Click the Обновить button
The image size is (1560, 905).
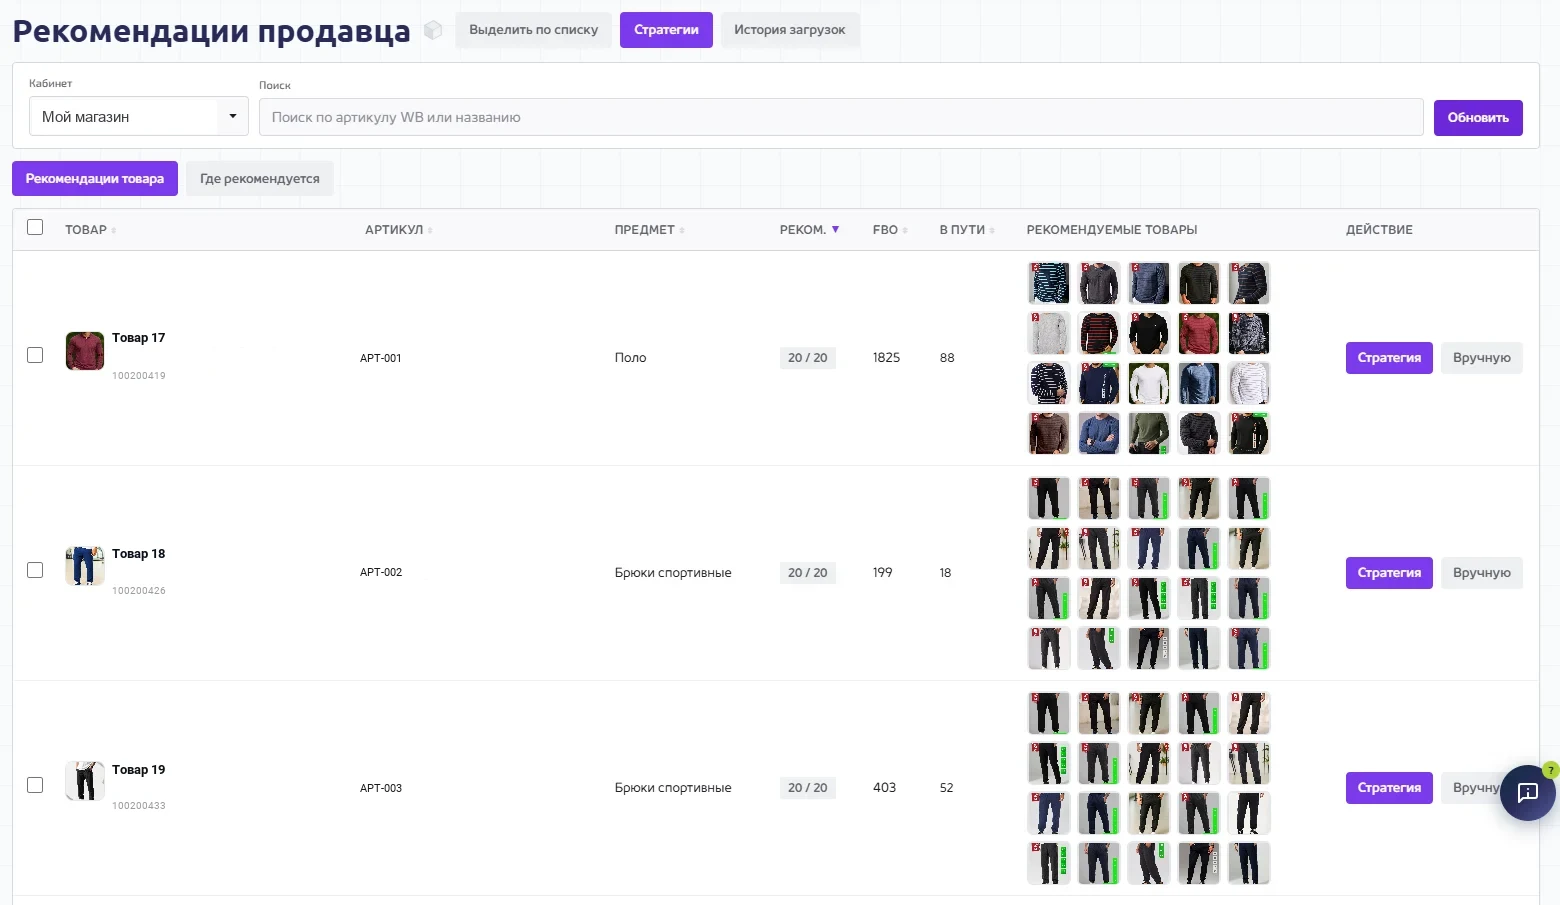[1478, 118]
